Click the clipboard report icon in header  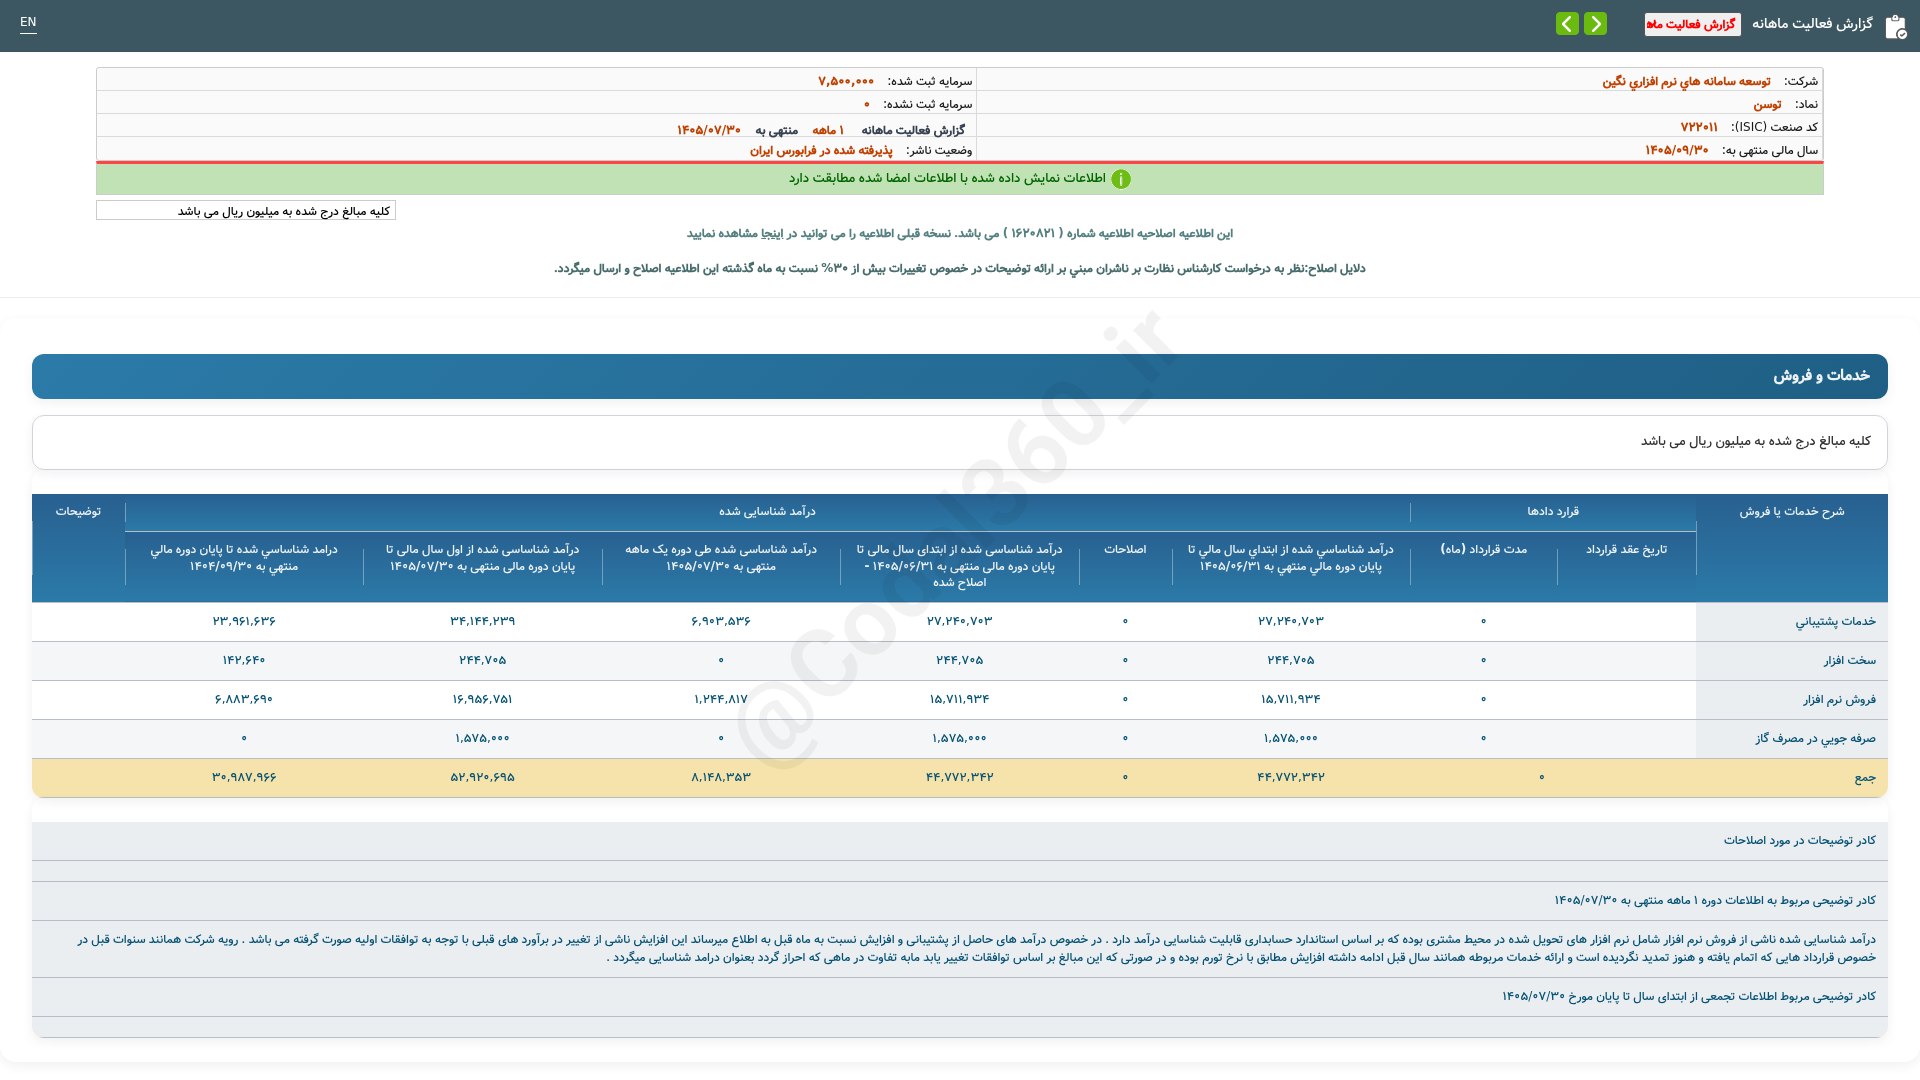point(1895,26)
